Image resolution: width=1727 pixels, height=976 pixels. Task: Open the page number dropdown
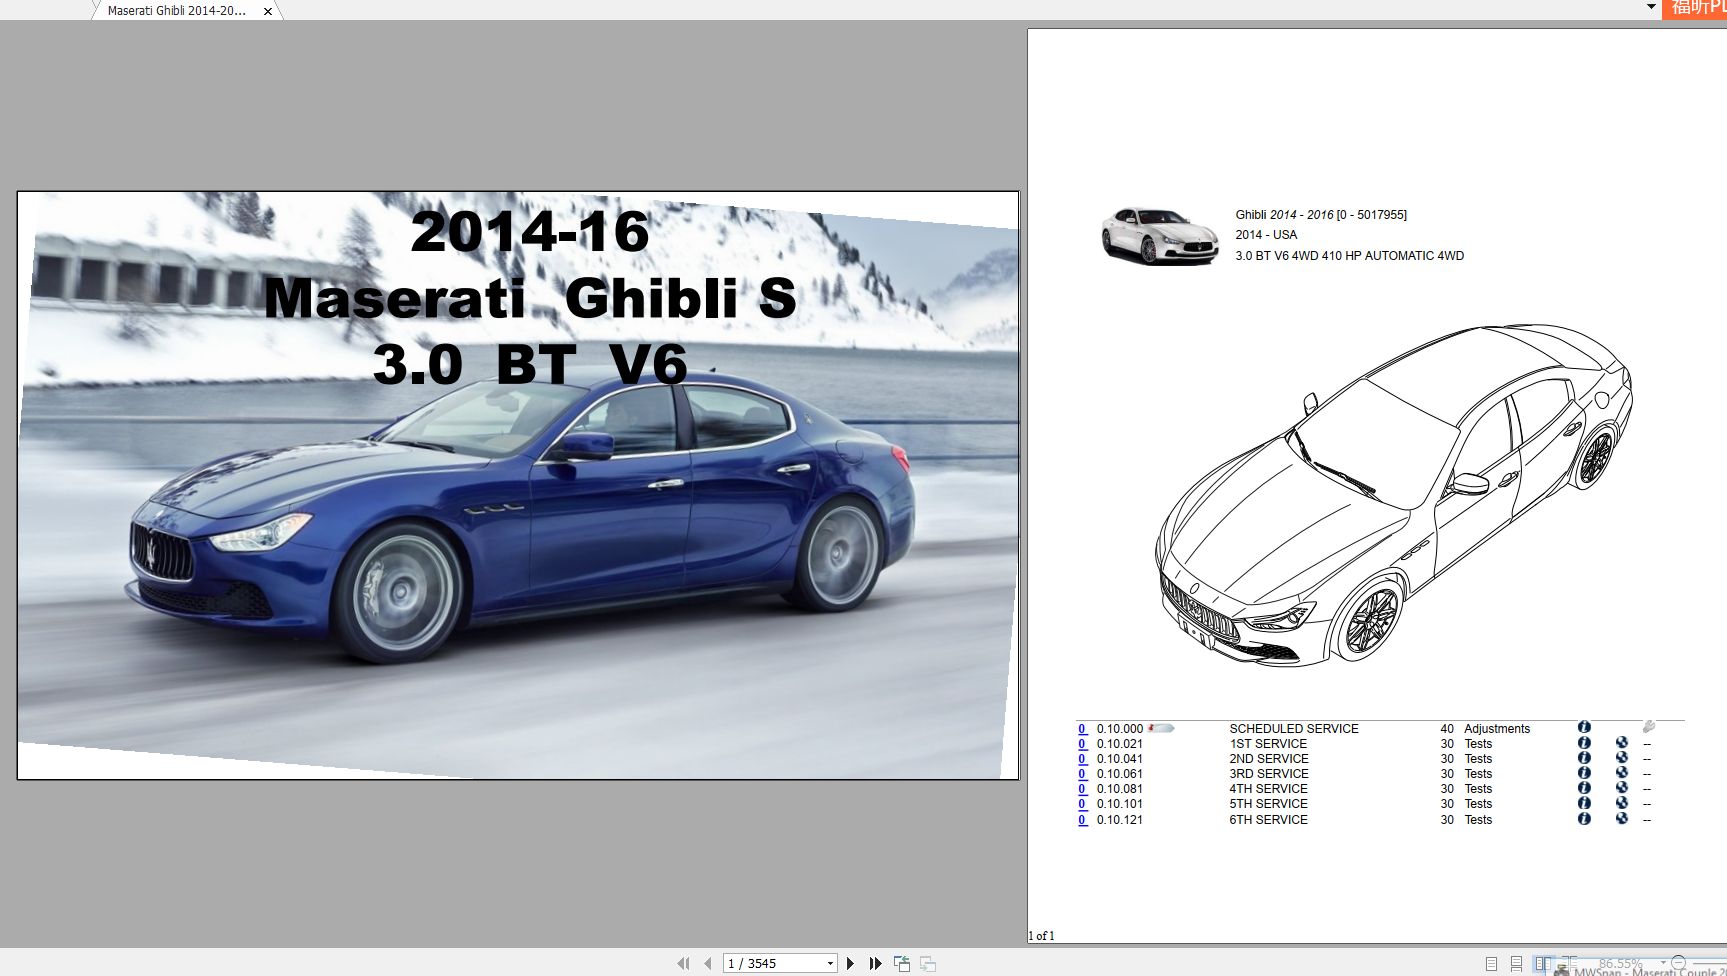point(830,963)
